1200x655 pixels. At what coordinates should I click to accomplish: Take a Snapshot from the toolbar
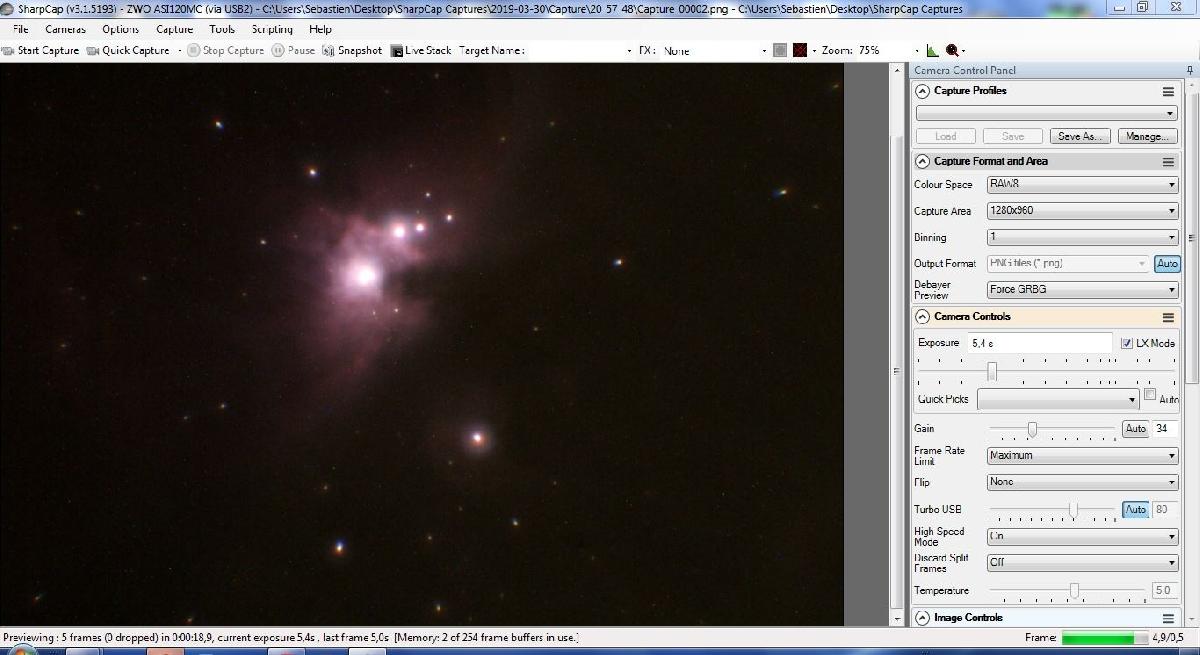(352, 50)
